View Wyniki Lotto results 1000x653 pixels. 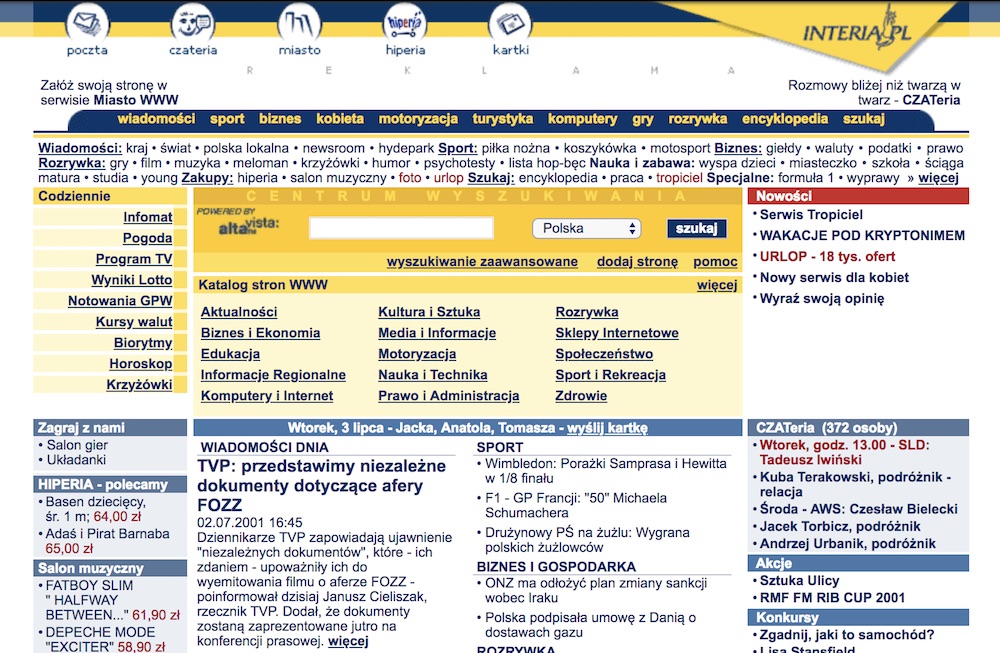coord(132,280)
